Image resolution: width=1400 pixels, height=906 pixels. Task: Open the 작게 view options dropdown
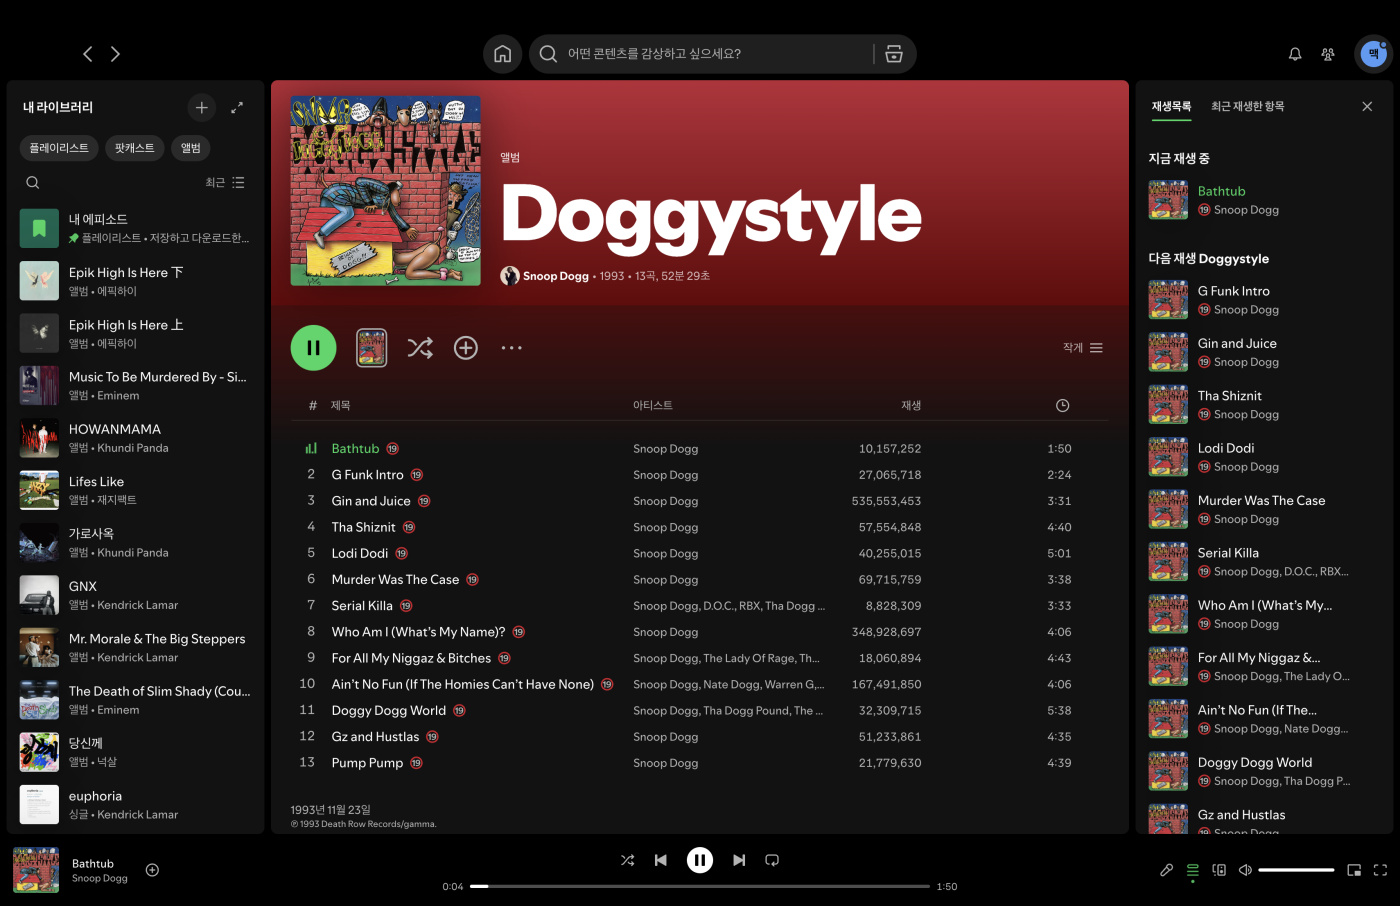click(1082, 348)
